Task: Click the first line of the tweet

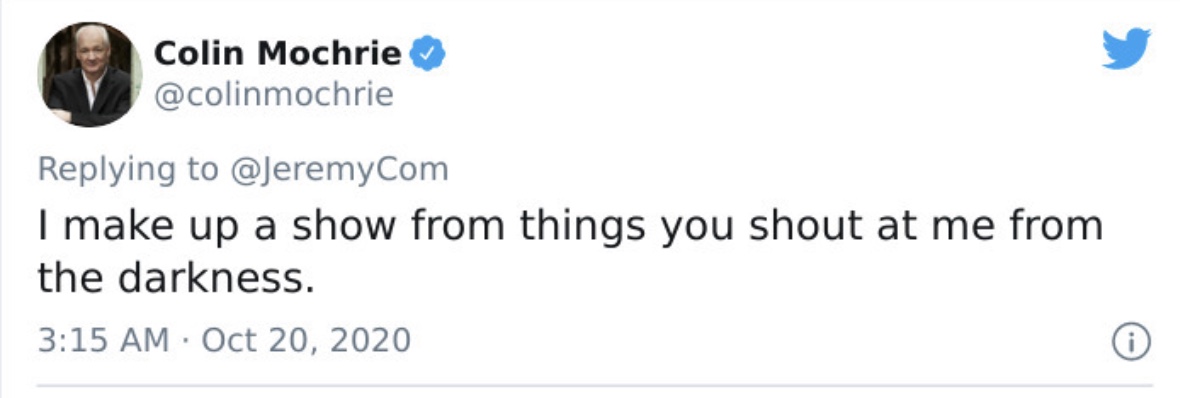Action: click(x=570, y=226)
